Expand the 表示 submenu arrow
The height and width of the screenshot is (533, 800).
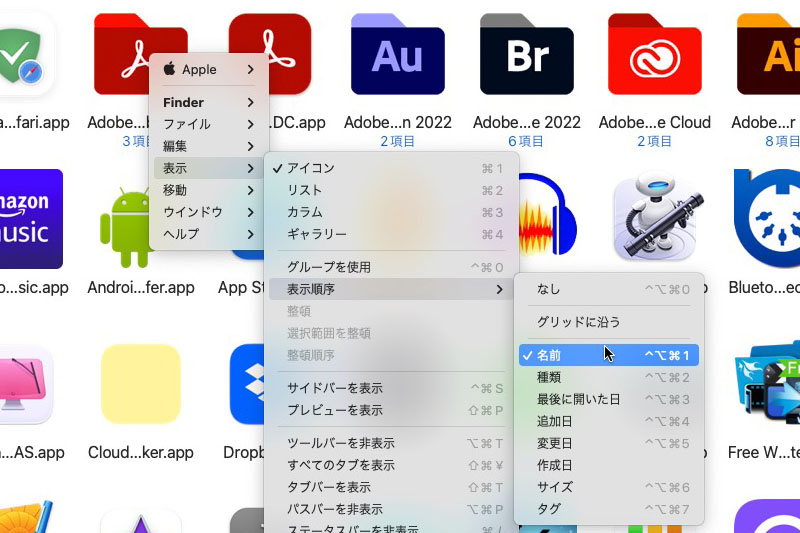pos(251,168)
